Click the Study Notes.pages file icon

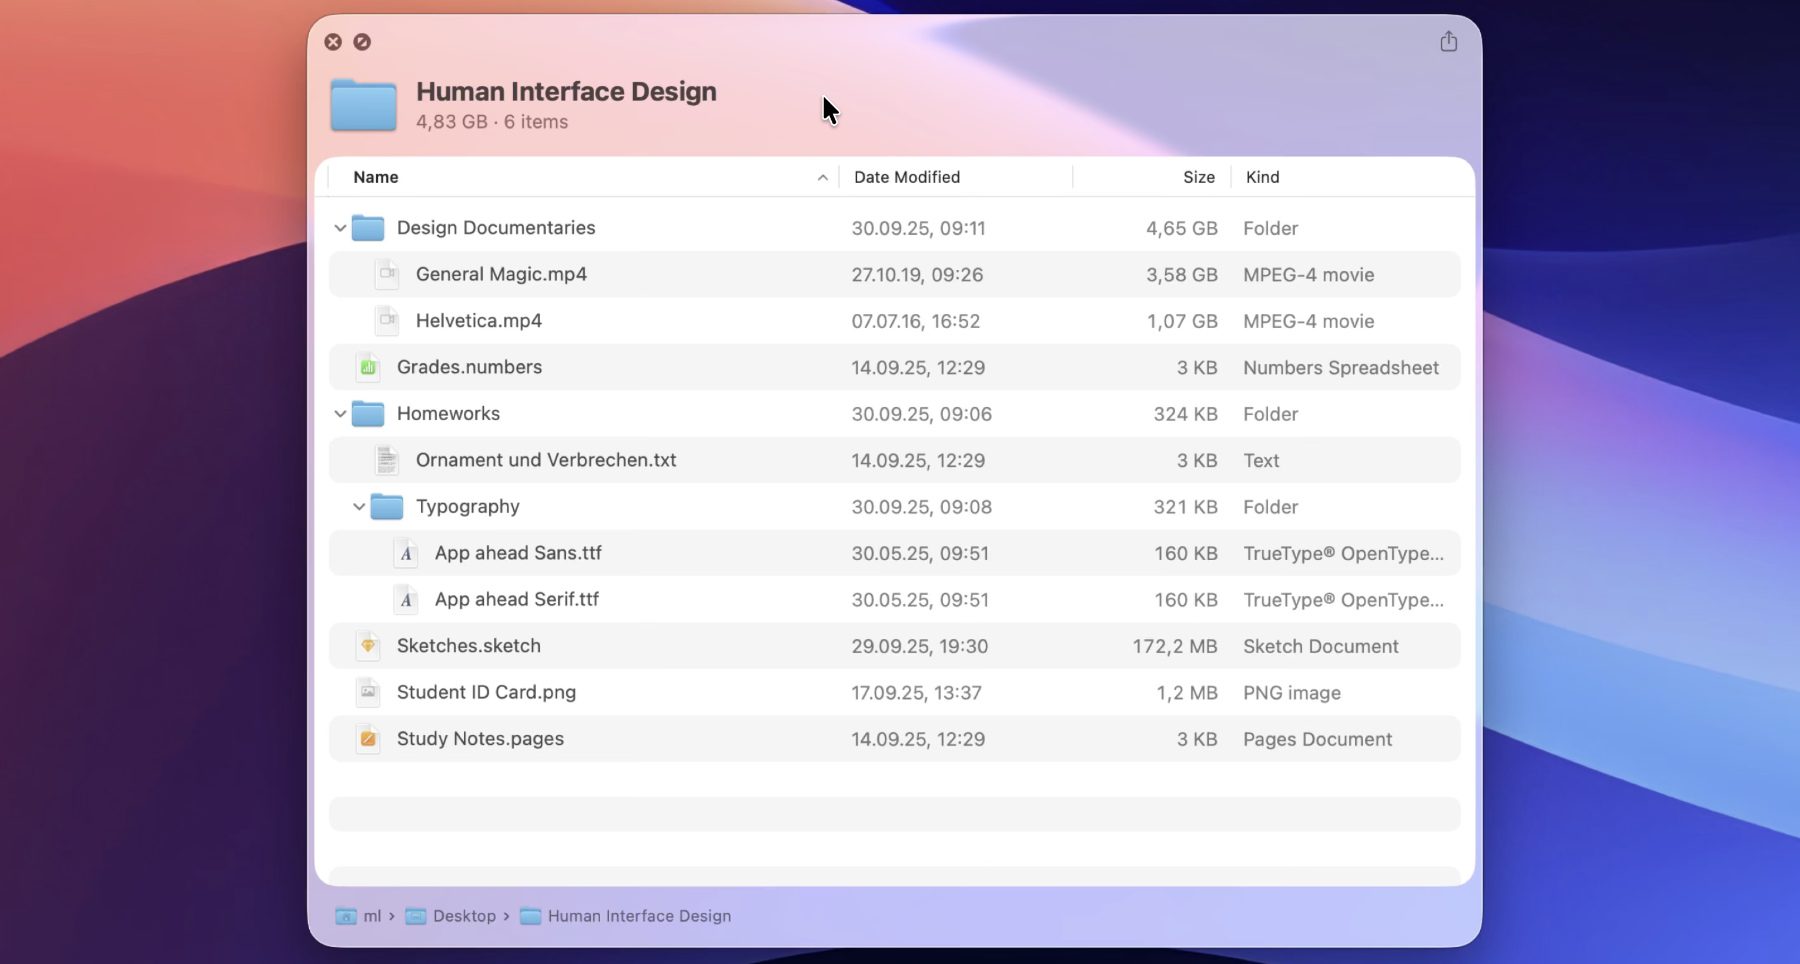(368, 739)
